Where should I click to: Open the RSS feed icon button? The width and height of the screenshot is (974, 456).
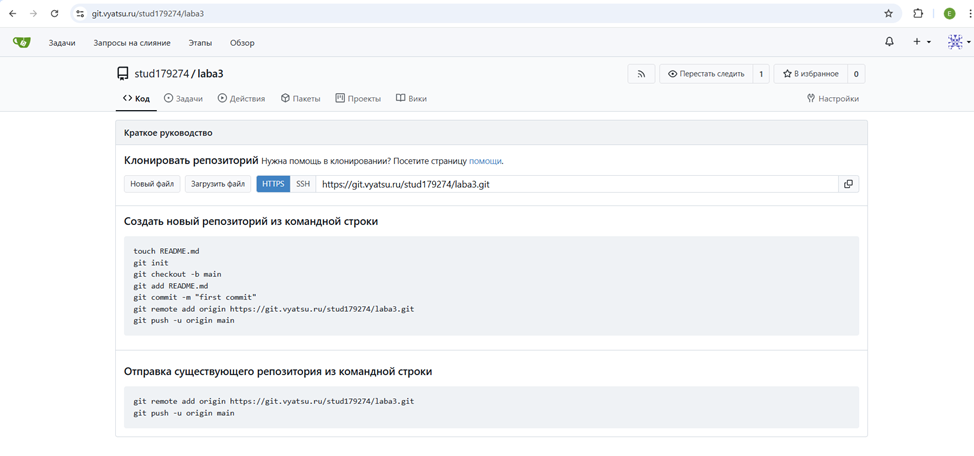pos(641,74)
